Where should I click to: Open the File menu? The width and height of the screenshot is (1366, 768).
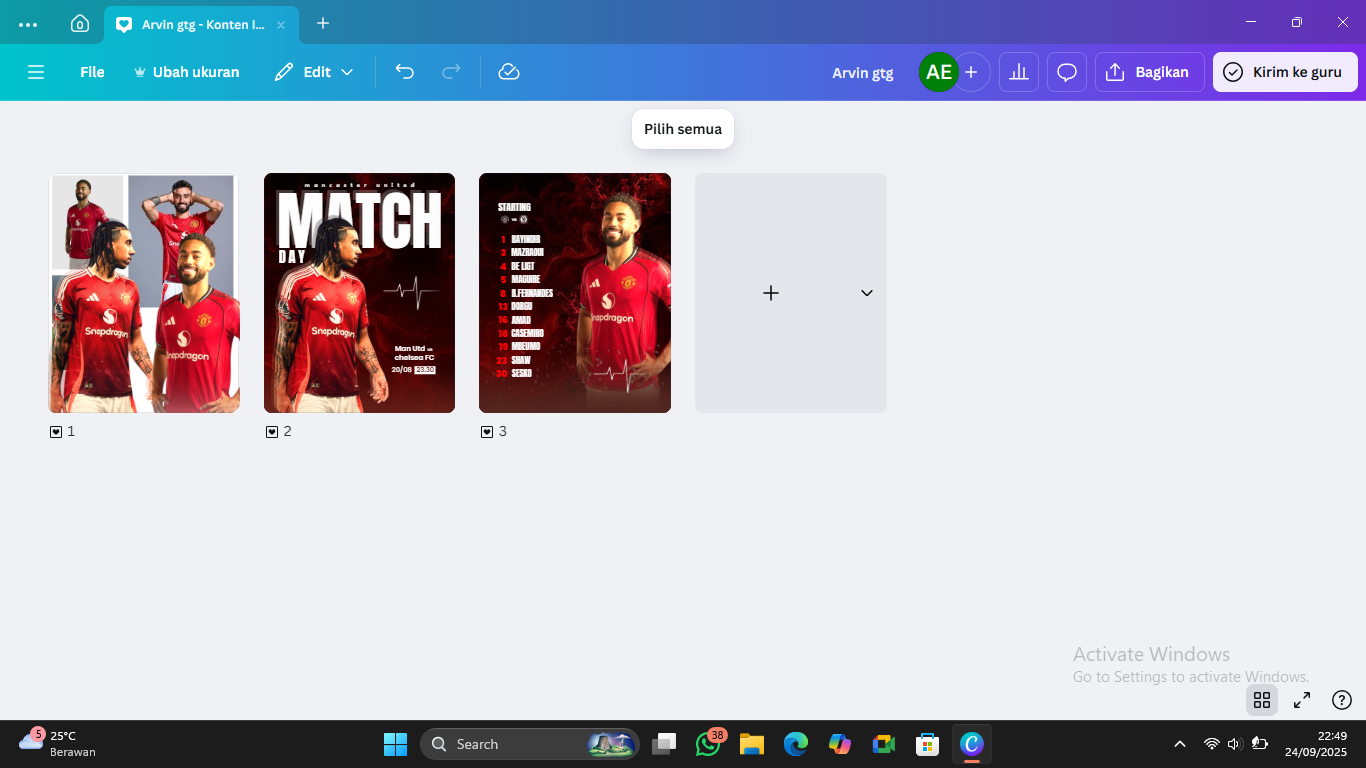[92, 72]
